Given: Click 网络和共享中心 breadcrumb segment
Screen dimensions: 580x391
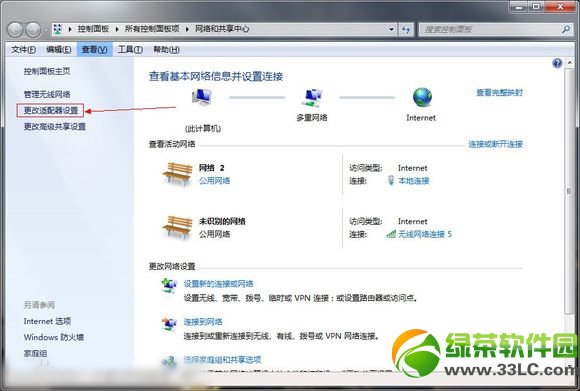Looking at the screenshot, I should coord(222,29).
